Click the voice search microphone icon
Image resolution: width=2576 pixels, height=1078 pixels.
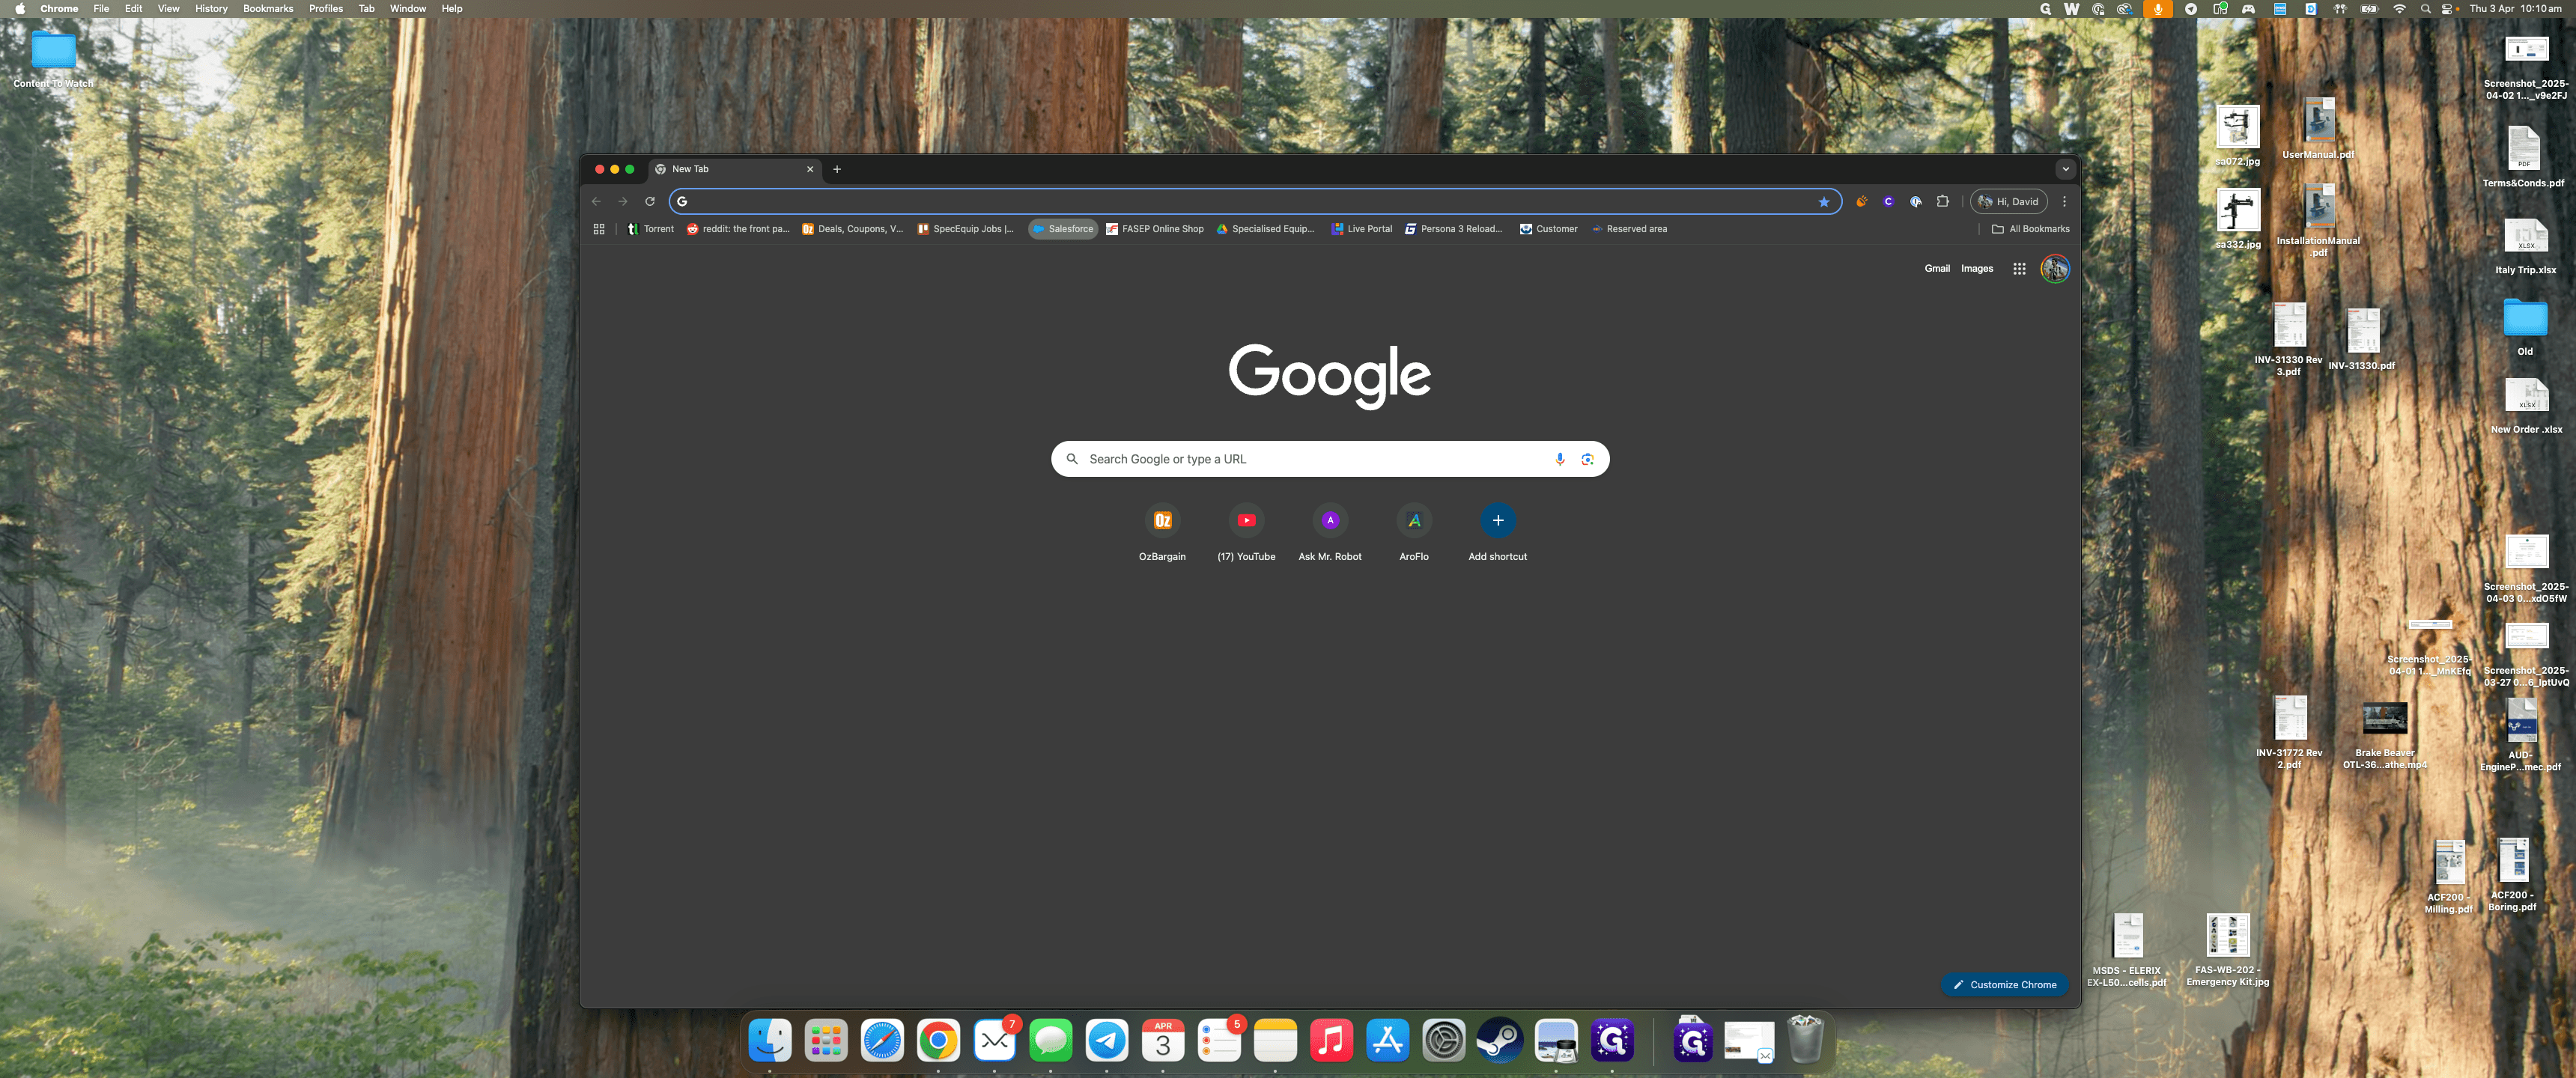pos(1560,459)
